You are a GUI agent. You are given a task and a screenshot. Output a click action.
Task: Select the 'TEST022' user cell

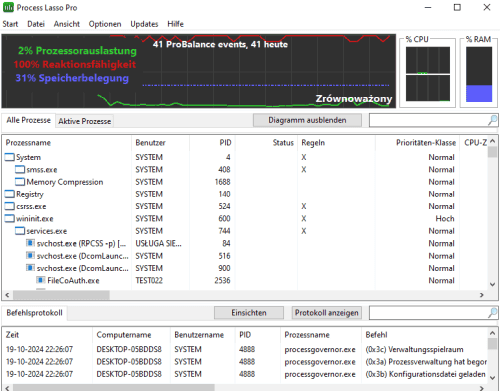click(149, 280)
